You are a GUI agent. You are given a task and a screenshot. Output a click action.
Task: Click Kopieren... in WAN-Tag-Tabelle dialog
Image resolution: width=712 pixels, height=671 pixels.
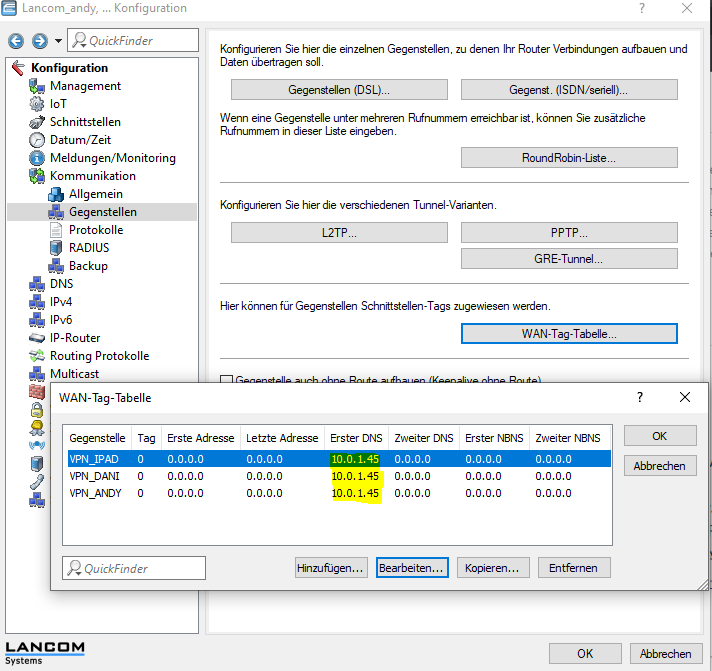[x=493, y=568]
